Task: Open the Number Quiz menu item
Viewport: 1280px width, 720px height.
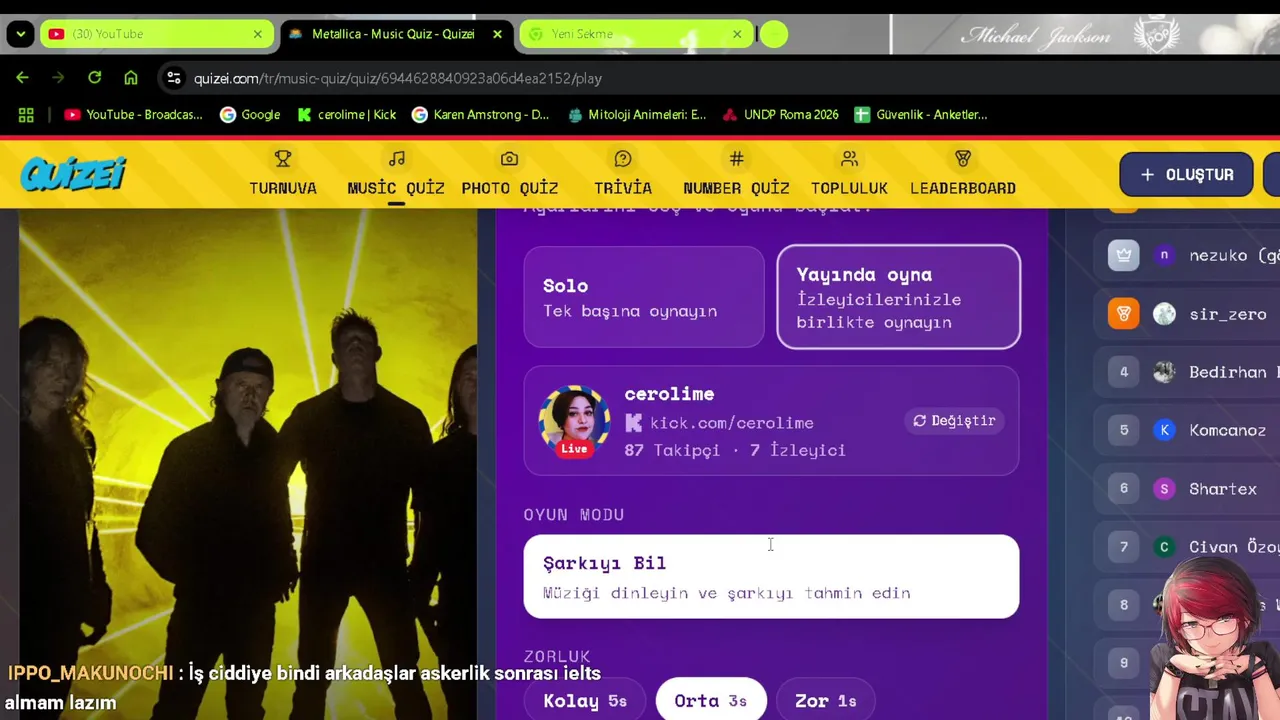Action: coord(736,173)
